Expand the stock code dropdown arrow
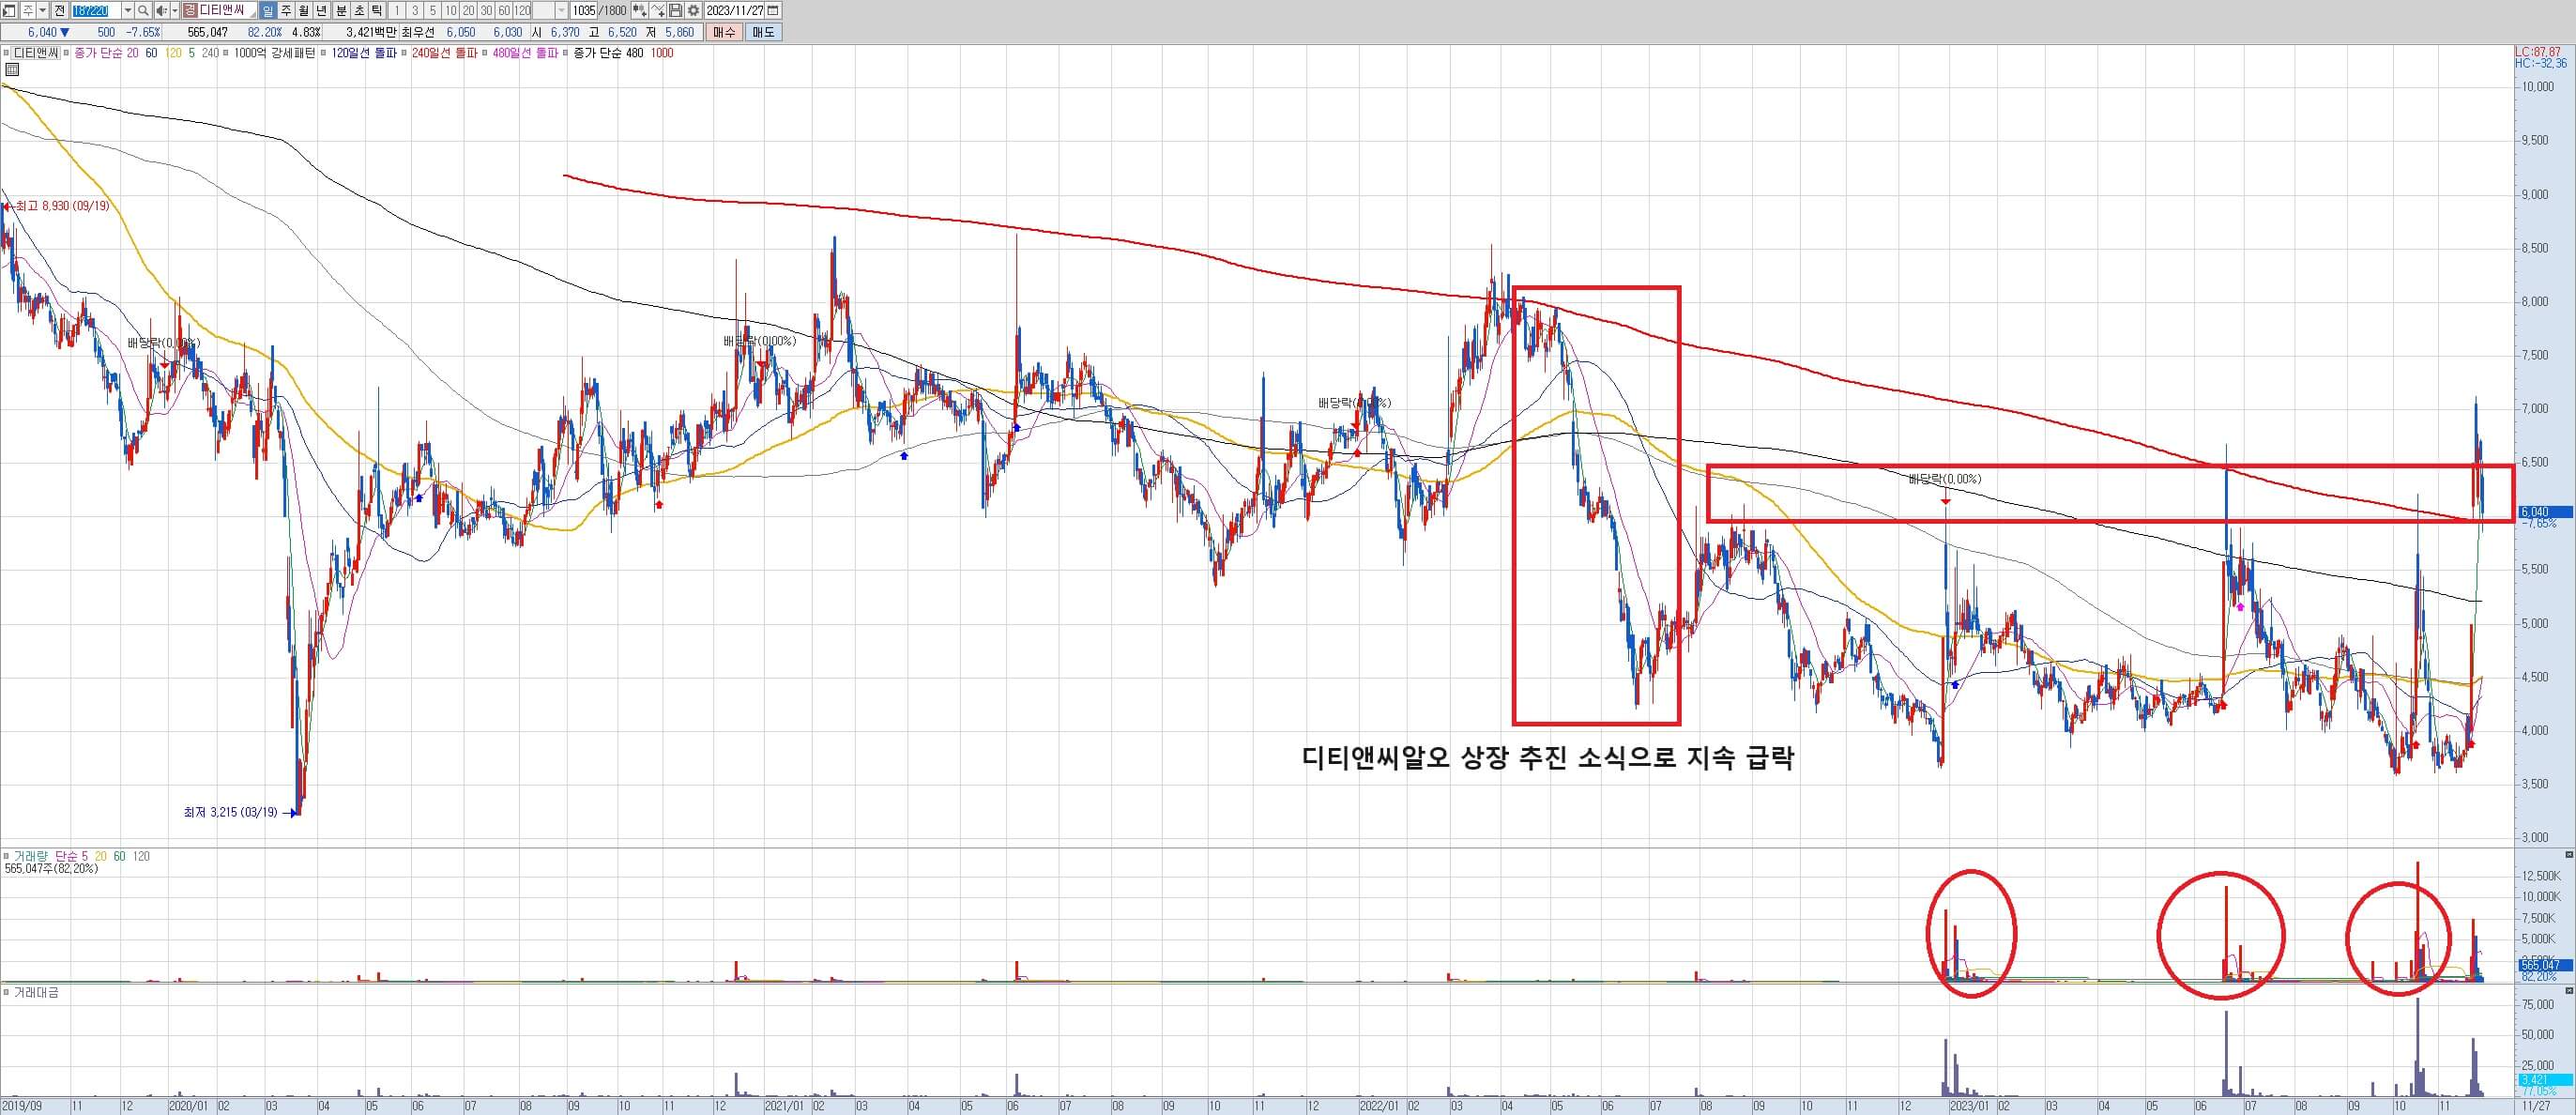Image resolution: width=2576 pixels, height=1115 pixels. tap(128, 11)
